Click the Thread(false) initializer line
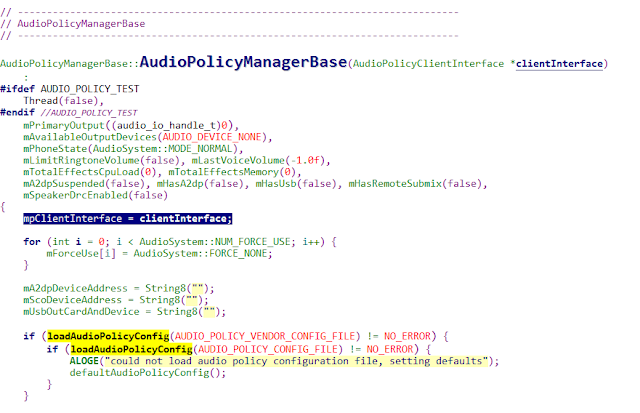Image resolution: width=640 pixels, height=413 pixels. (64, 101)
